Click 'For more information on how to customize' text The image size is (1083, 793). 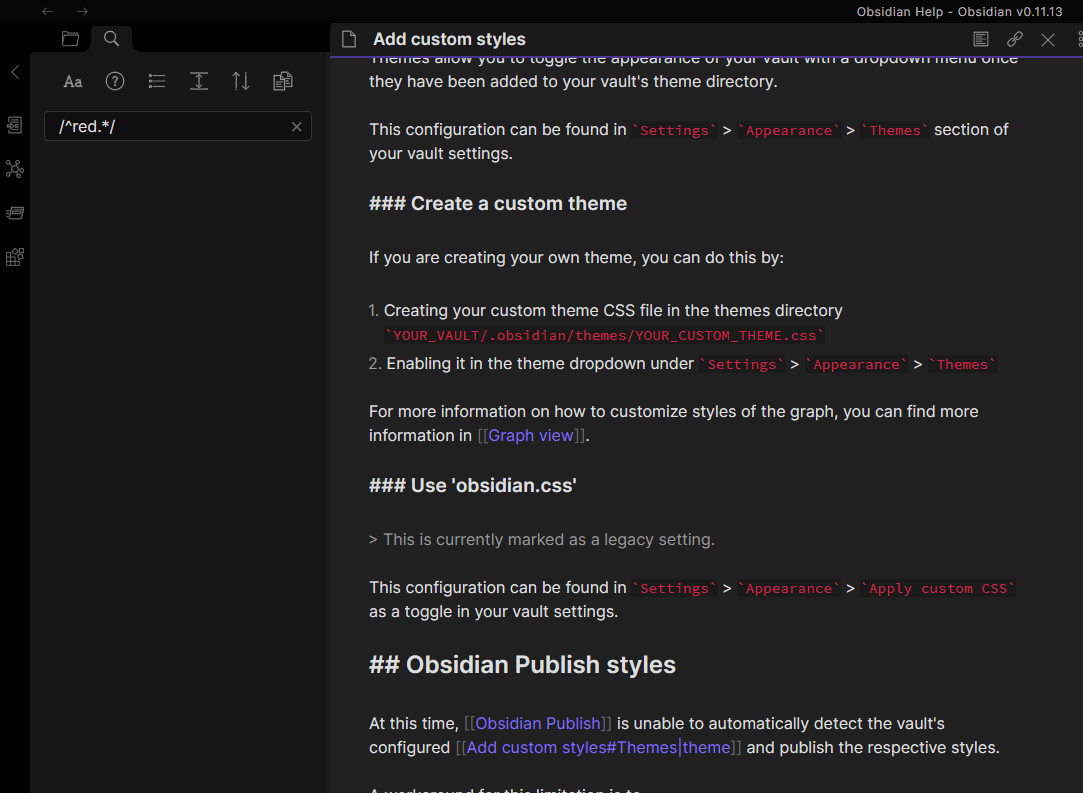point(673,411)
